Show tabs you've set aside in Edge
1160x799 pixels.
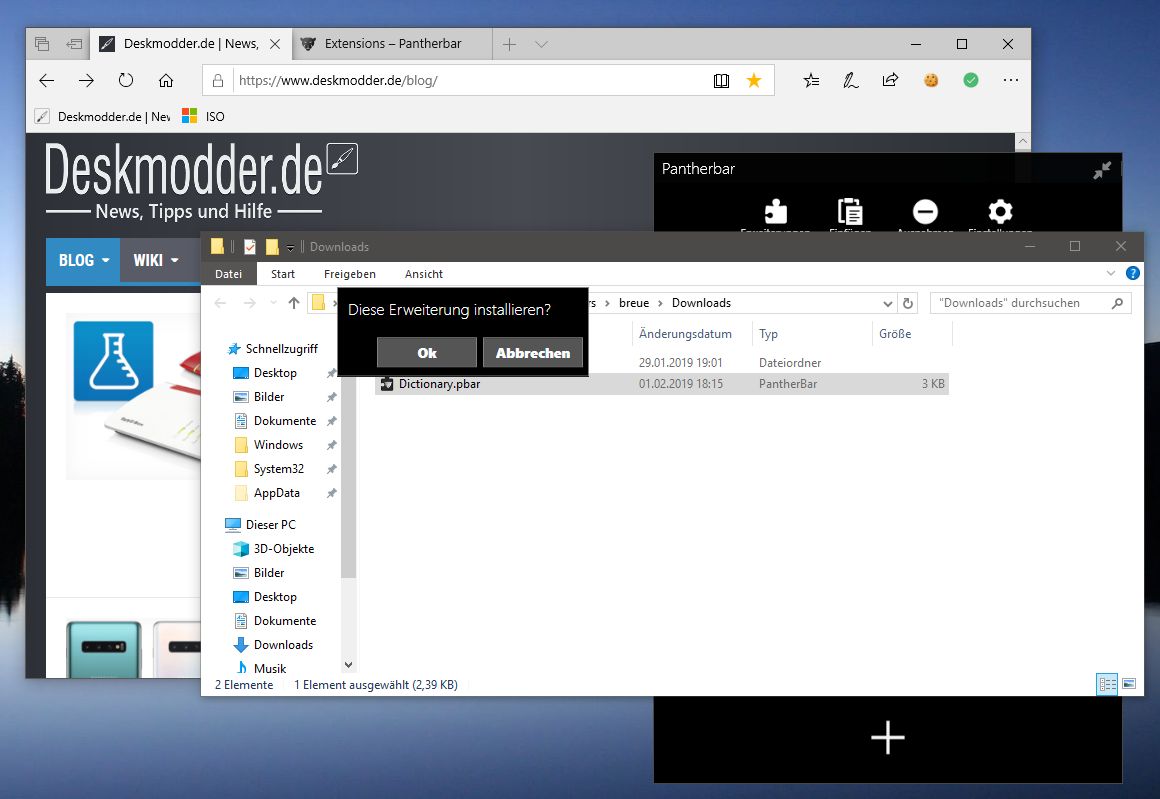pyautogui.click(x=42, y=44)
